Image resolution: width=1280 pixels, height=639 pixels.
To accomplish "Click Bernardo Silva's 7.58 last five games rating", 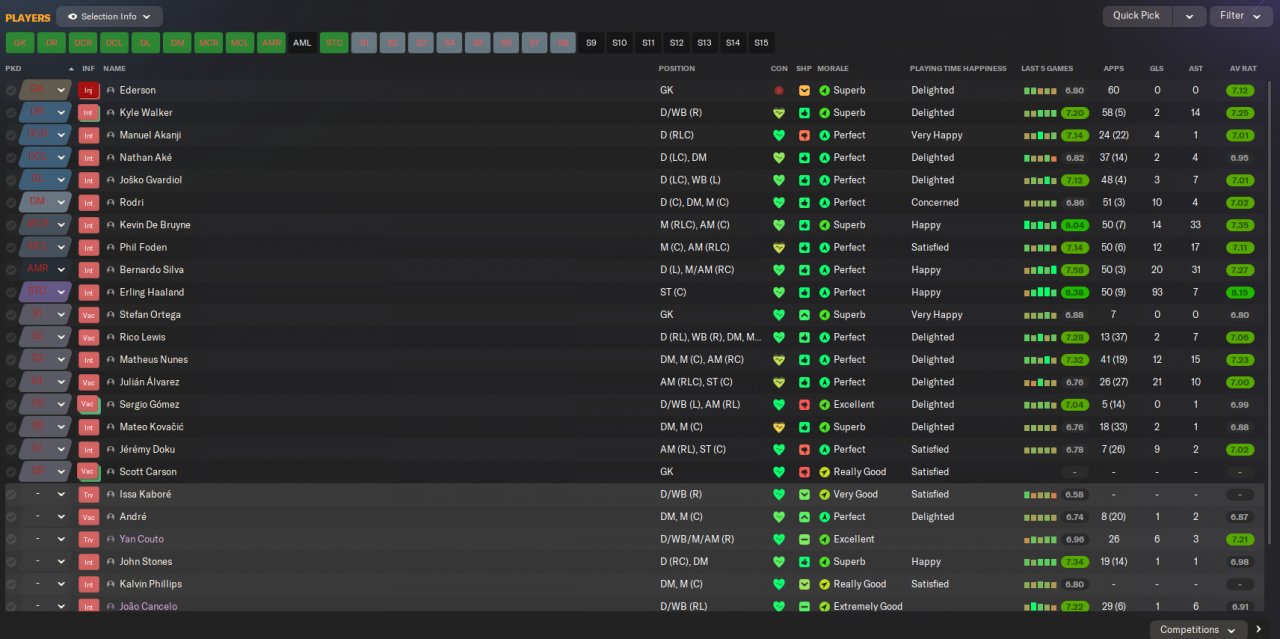I will point(1075,270).
